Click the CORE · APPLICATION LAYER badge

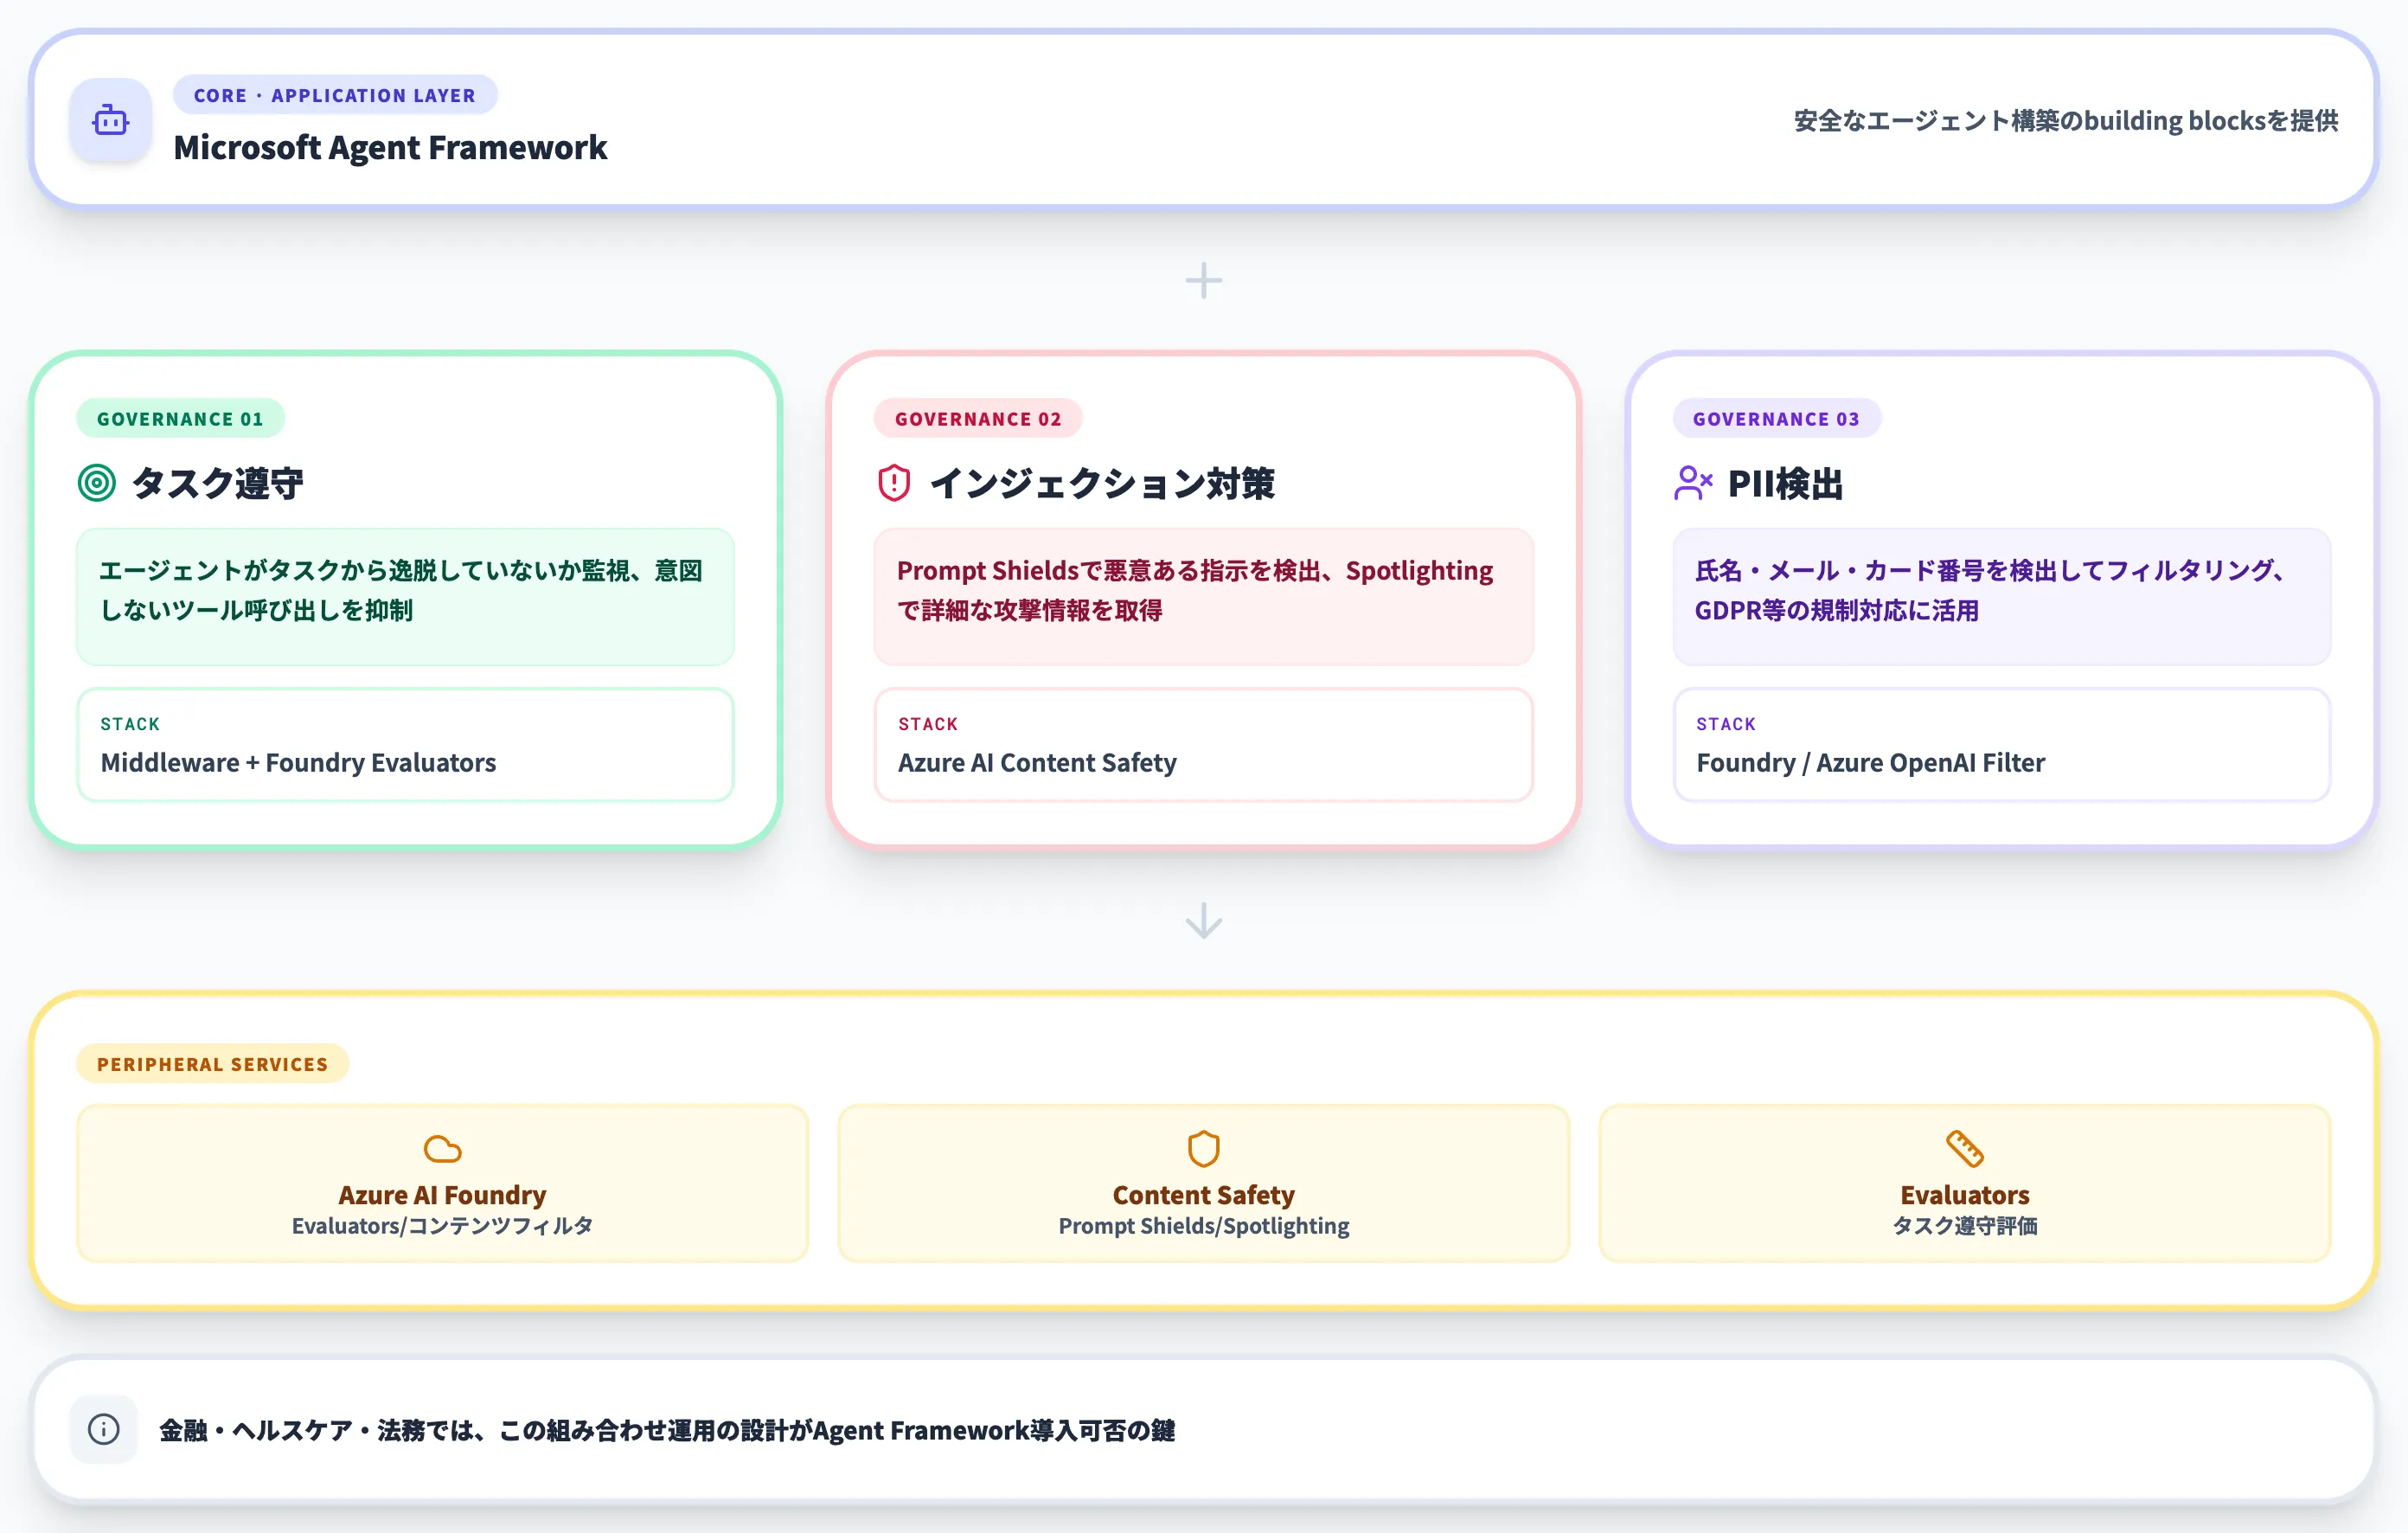pyautogui.click(x=335, y=95)
